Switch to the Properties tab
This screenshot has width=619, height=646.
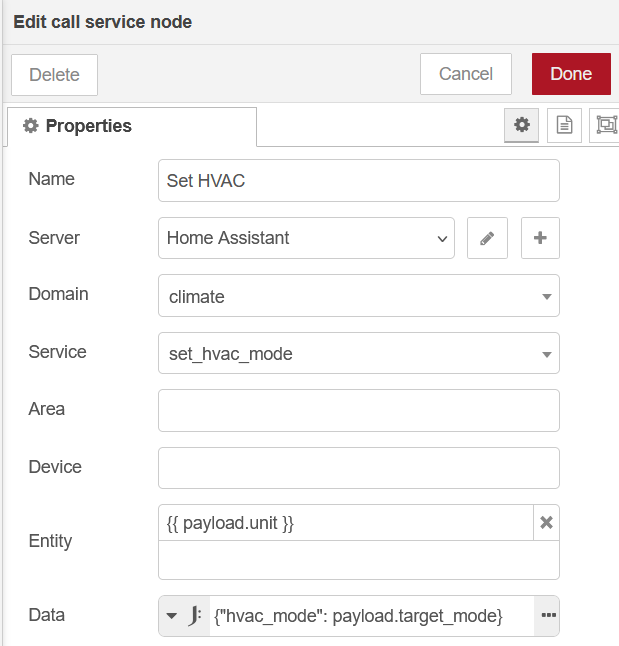point(131,126)
